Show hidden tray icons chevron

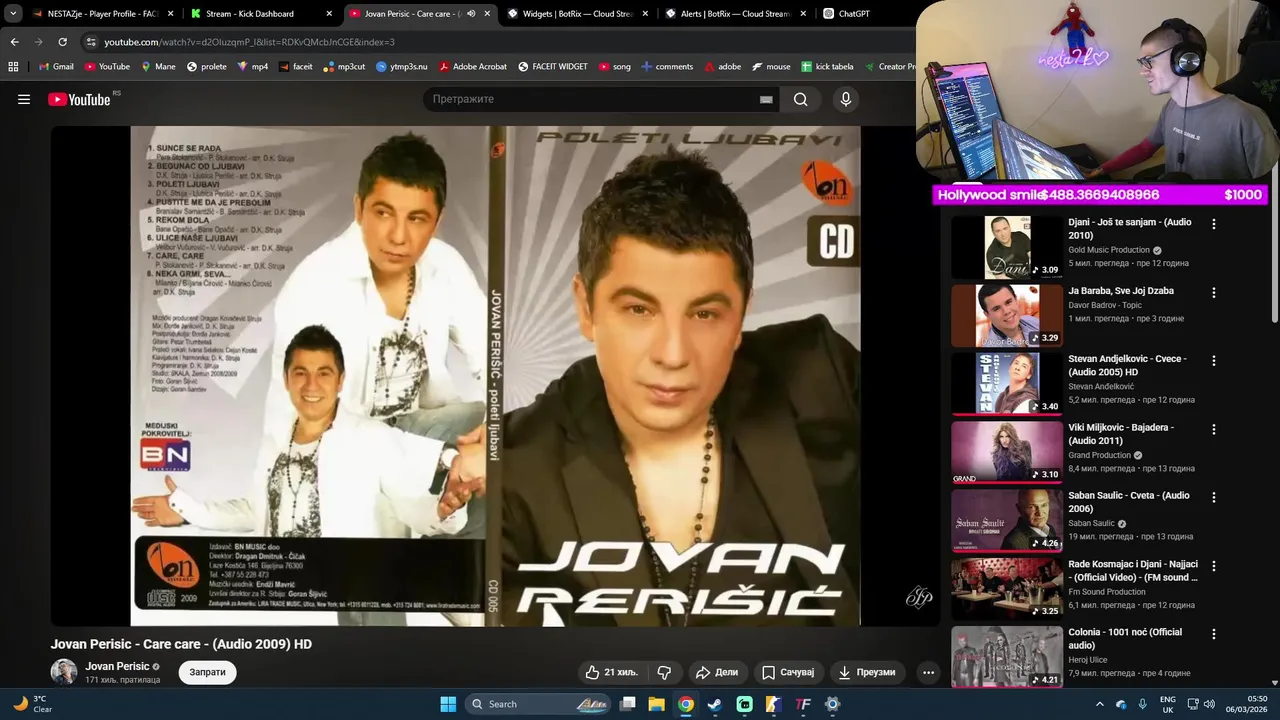[x=1100, y=704]
